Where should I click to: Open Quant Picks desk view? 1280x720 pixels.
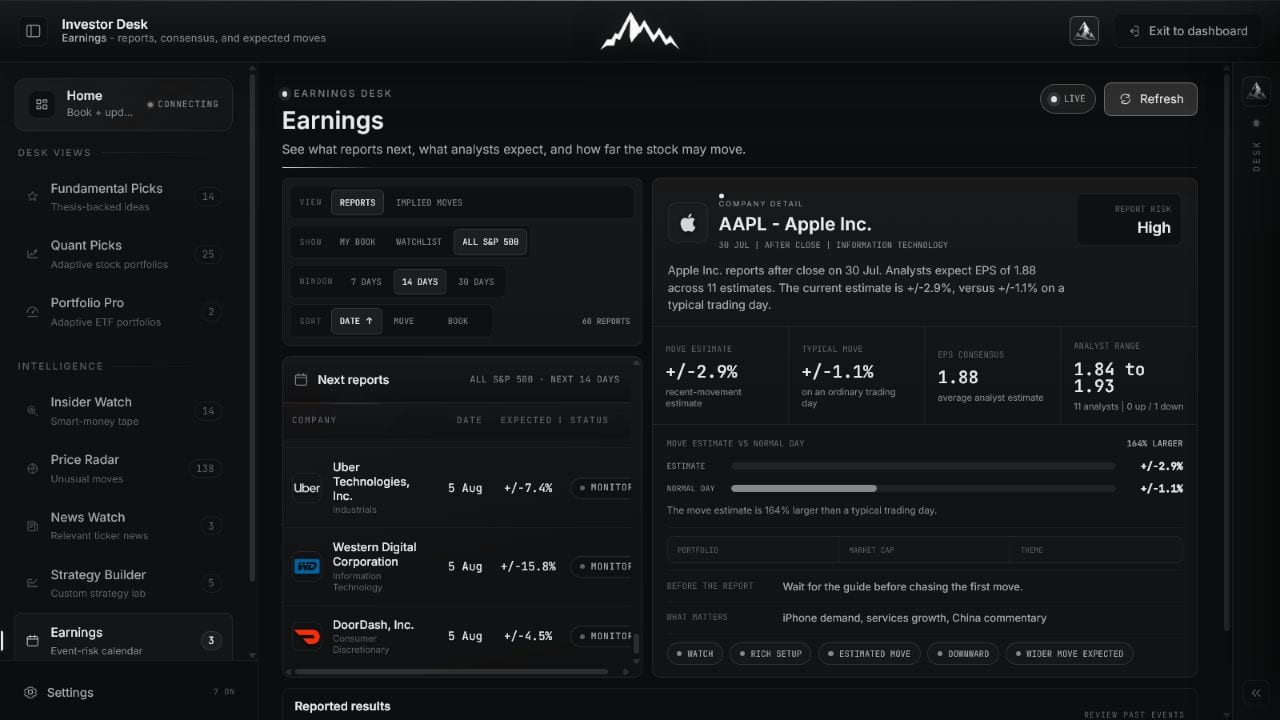(x=123, y=254)
